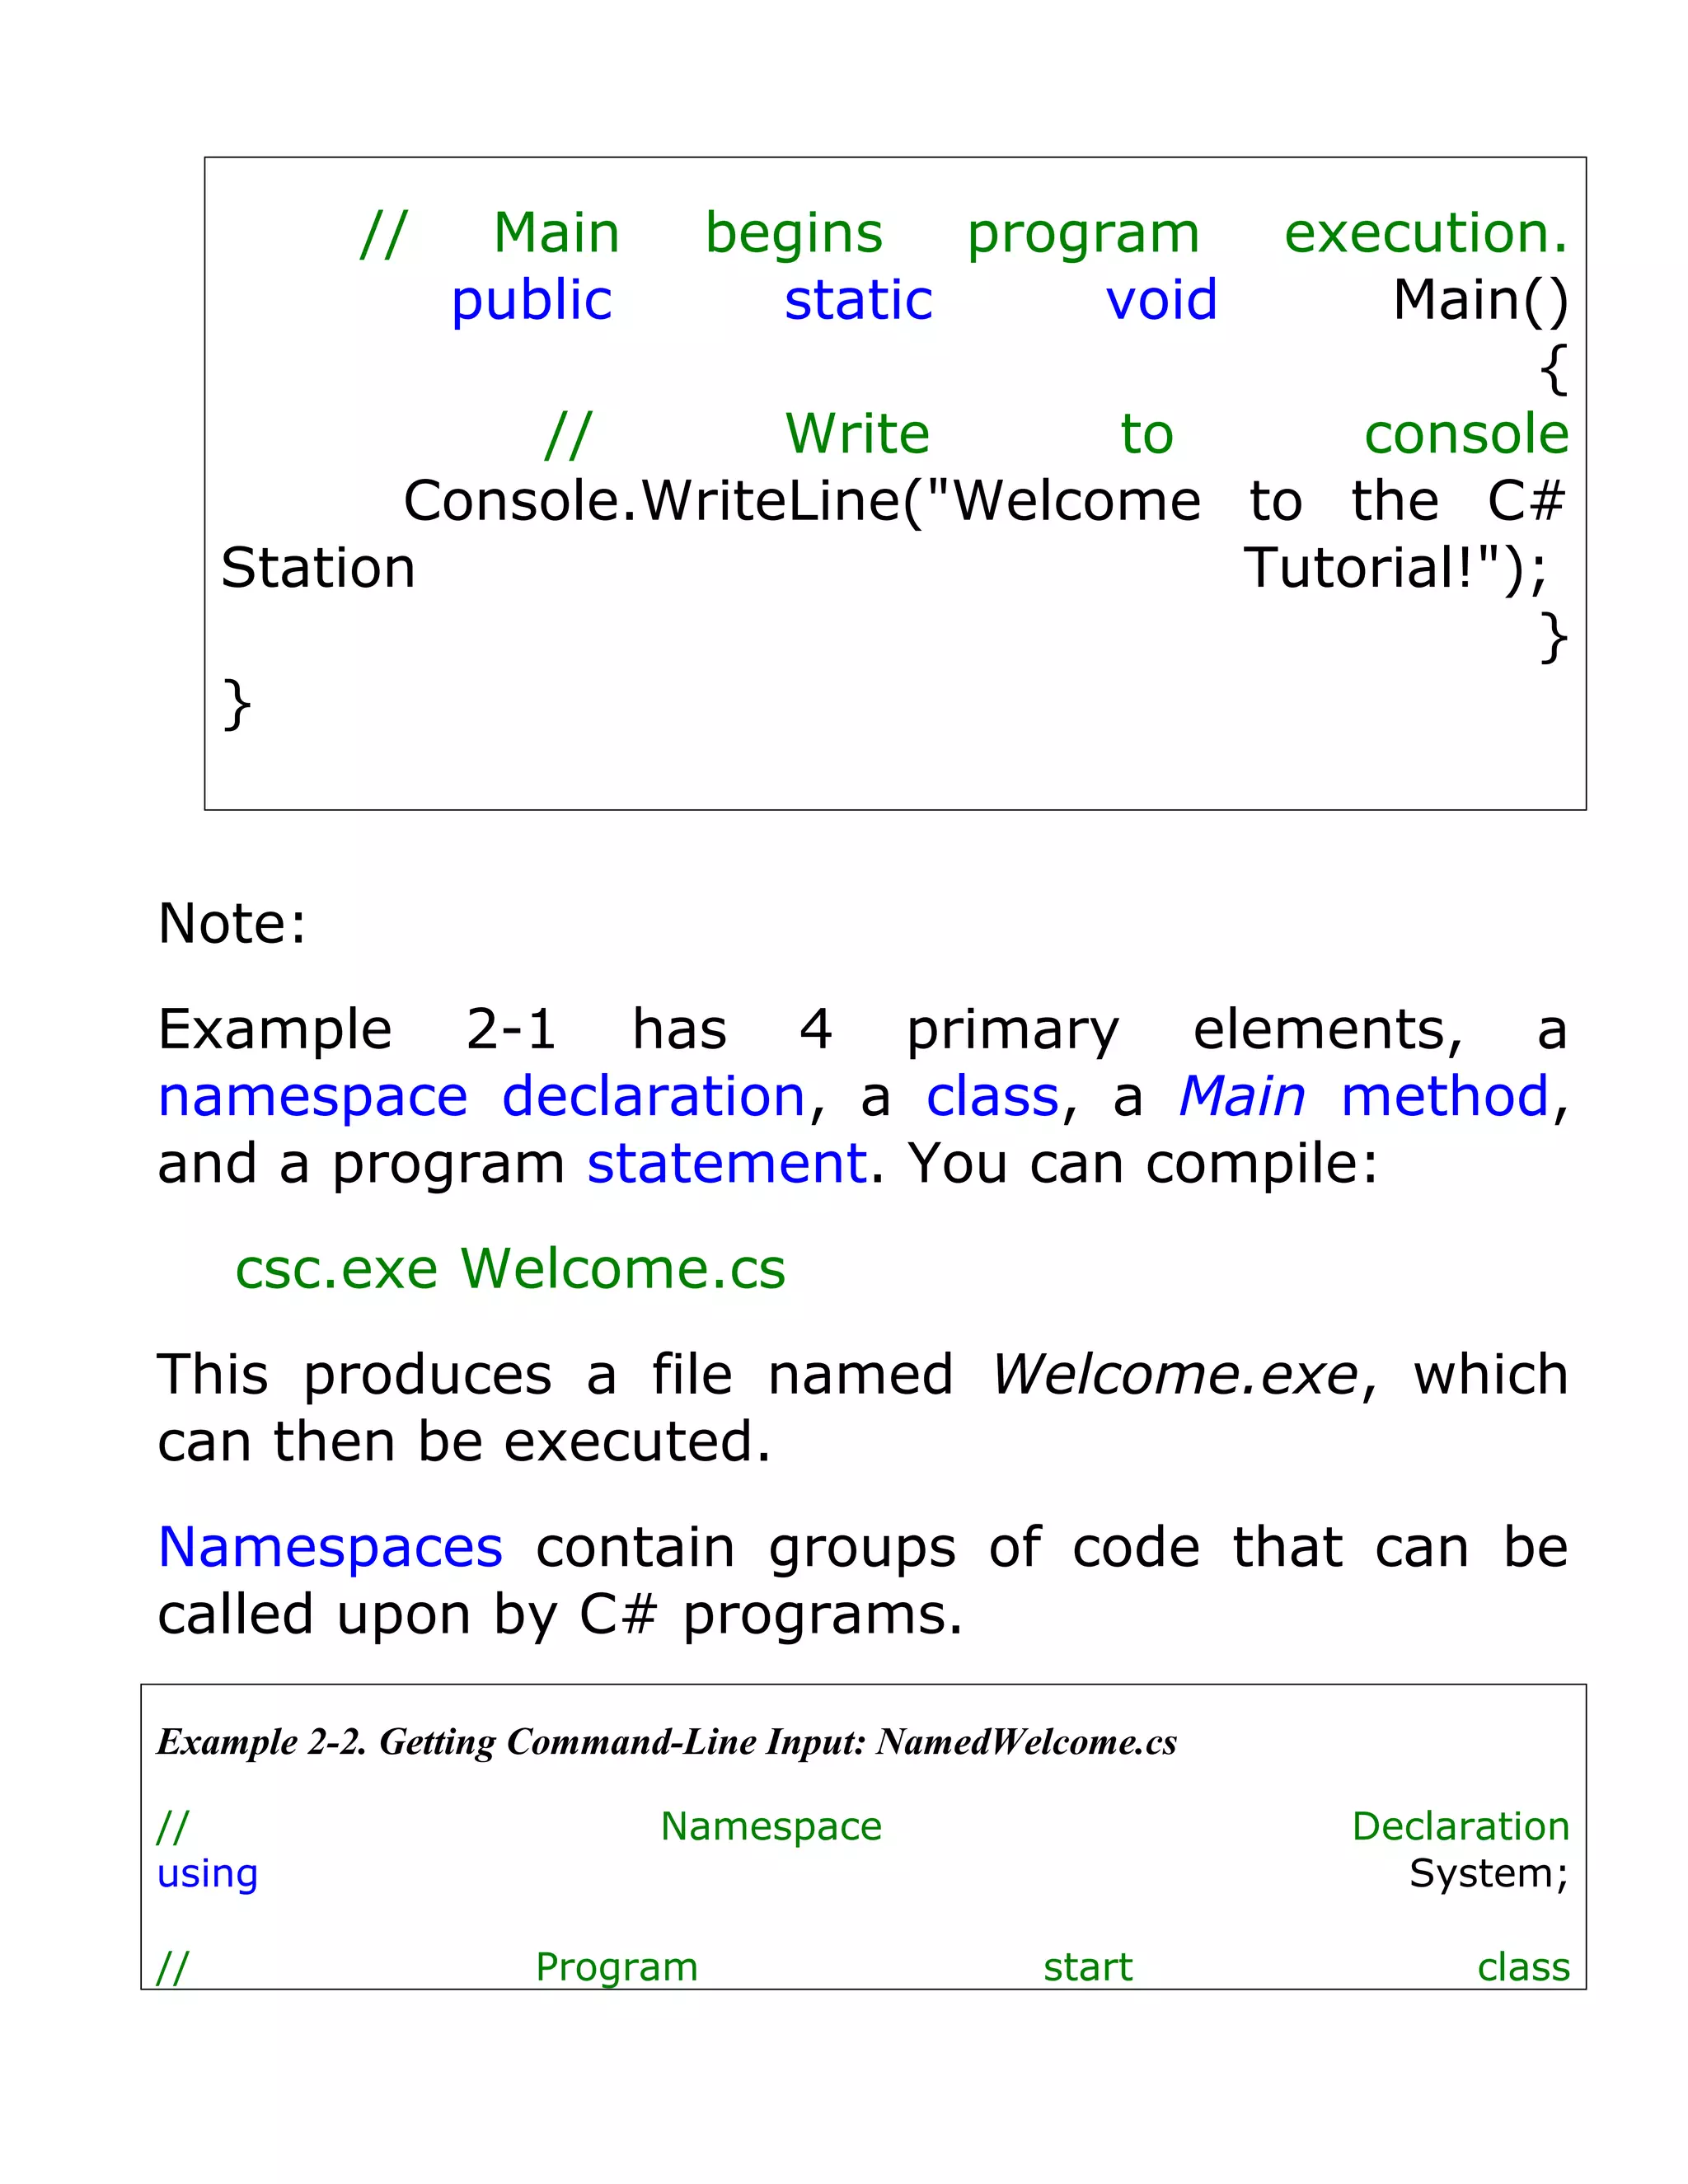Click the 'void' keyword in code
Image resolution: width=1688 pixels, height=2184 pixels.
(x=1161, y=300)
